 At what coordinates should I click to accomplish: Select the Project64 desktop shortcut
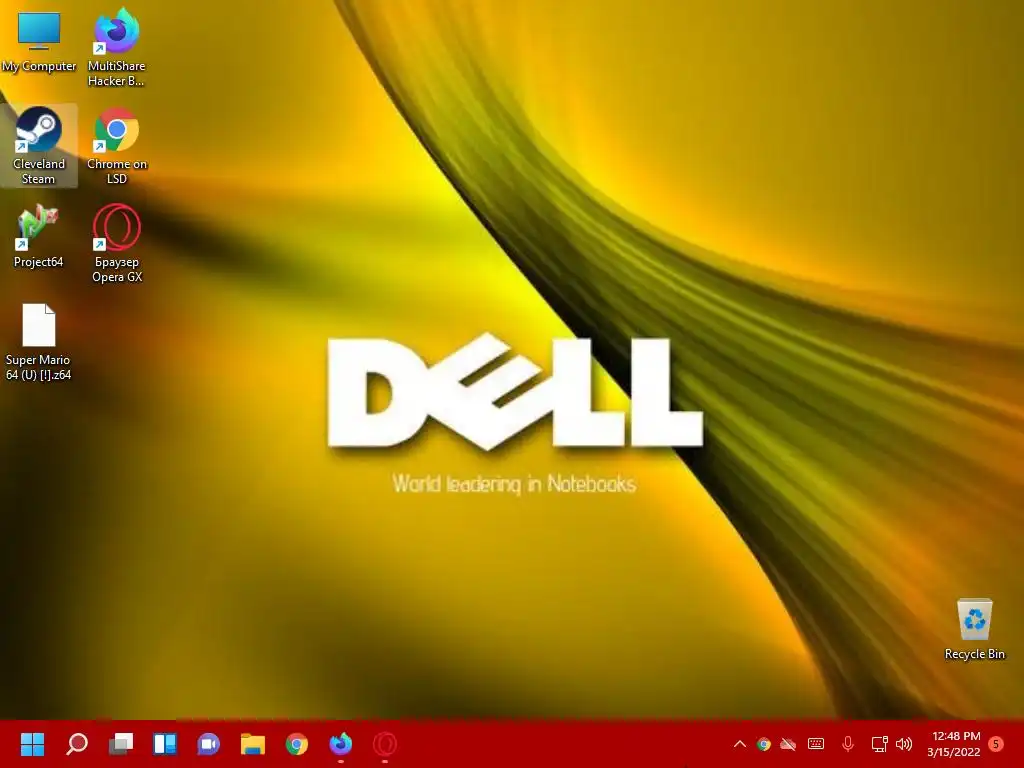tap(39, 236)
